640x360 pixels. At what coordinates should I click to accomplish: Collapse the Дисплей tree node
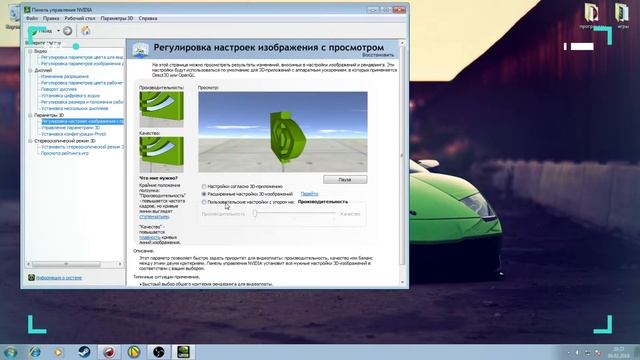click(30, 71)
